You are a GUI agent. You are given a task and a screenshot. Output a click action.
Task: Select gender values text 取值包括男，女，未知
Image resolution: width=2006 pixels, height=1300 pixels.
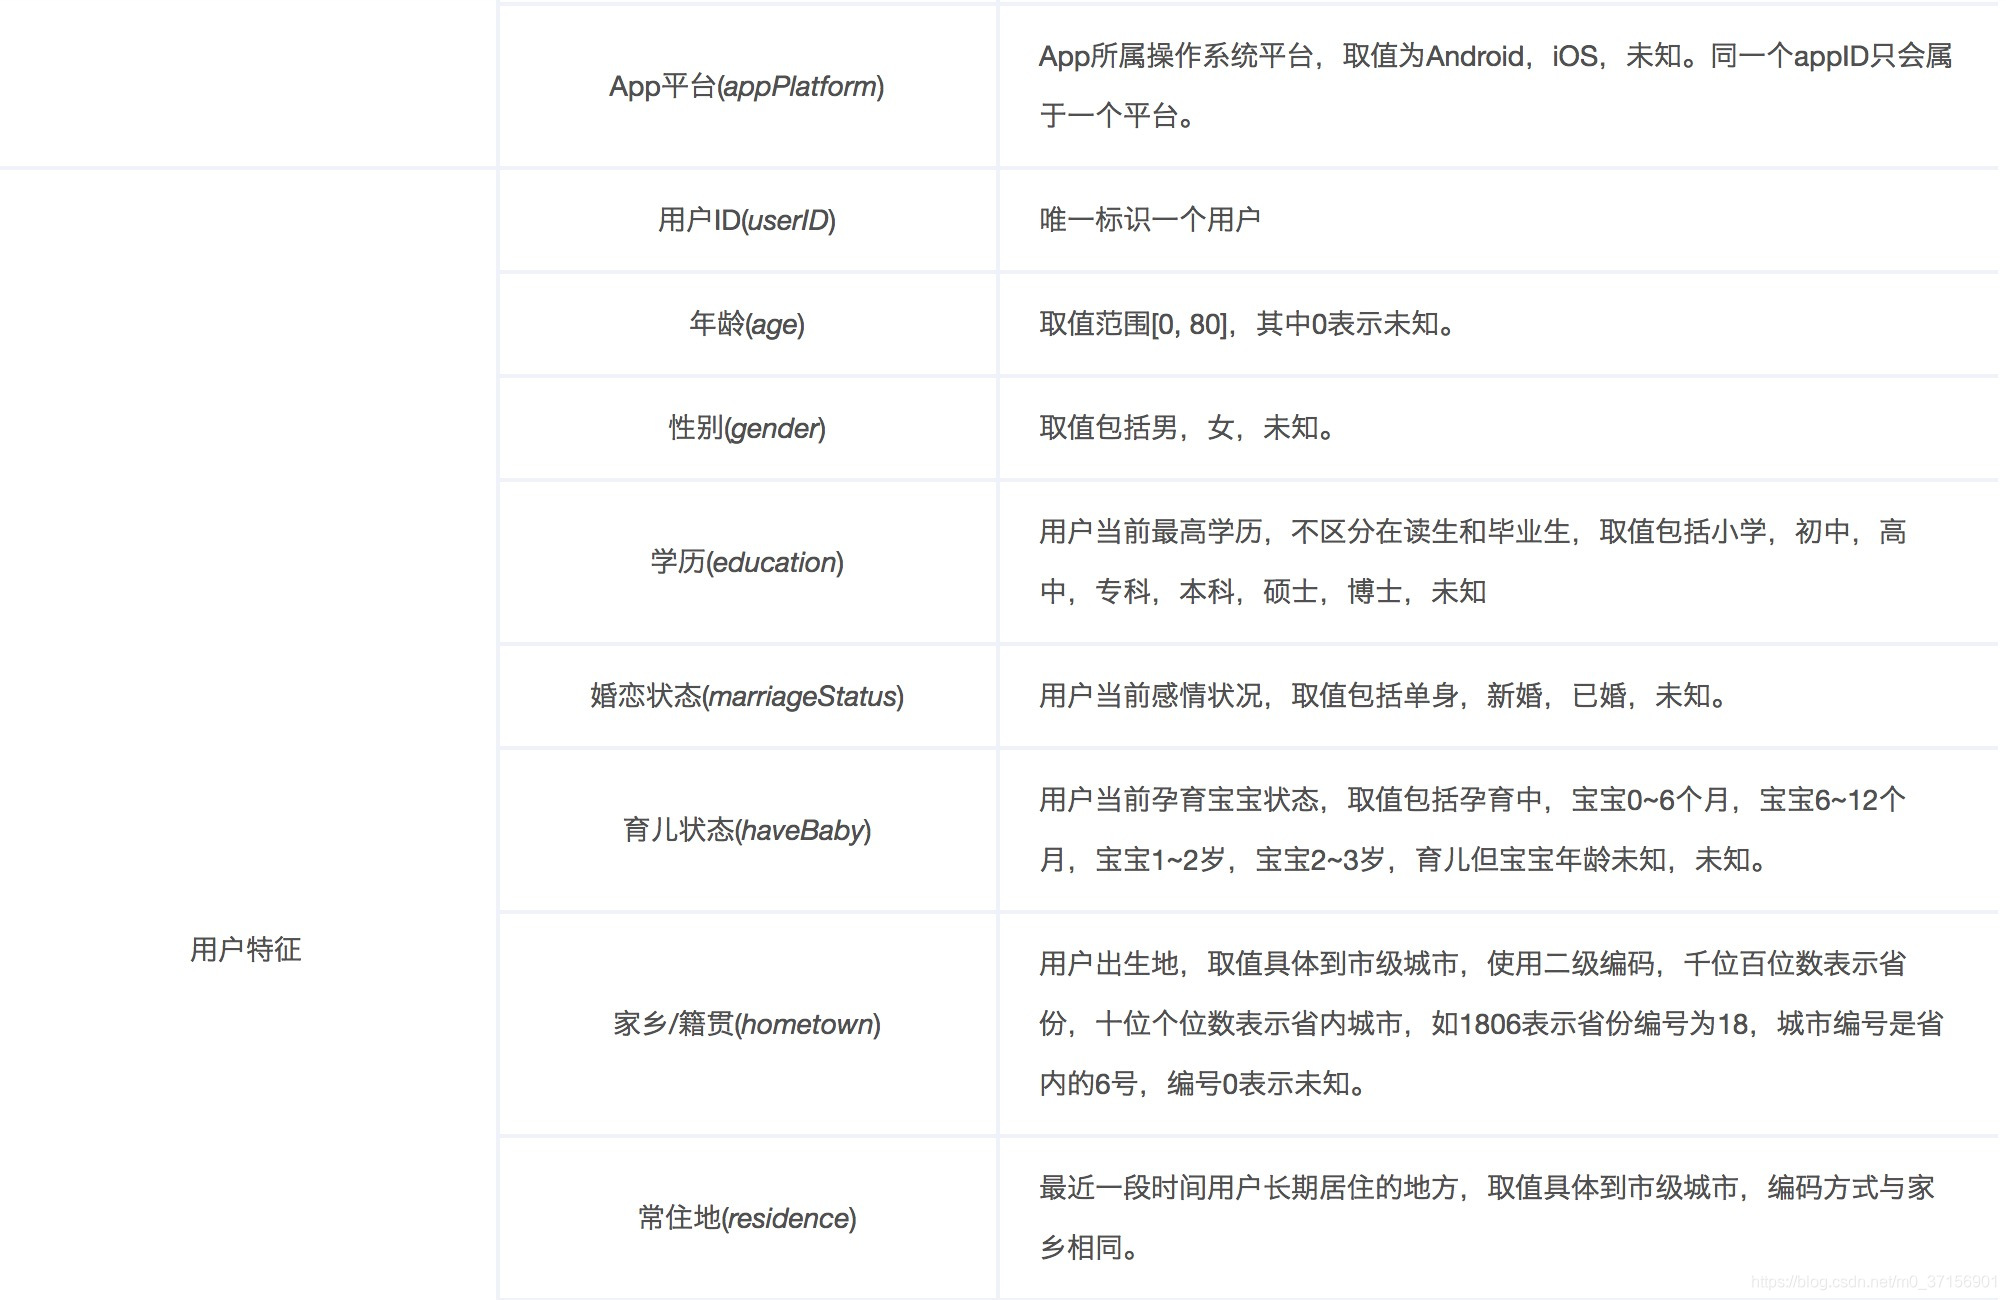click(1187, 428)
